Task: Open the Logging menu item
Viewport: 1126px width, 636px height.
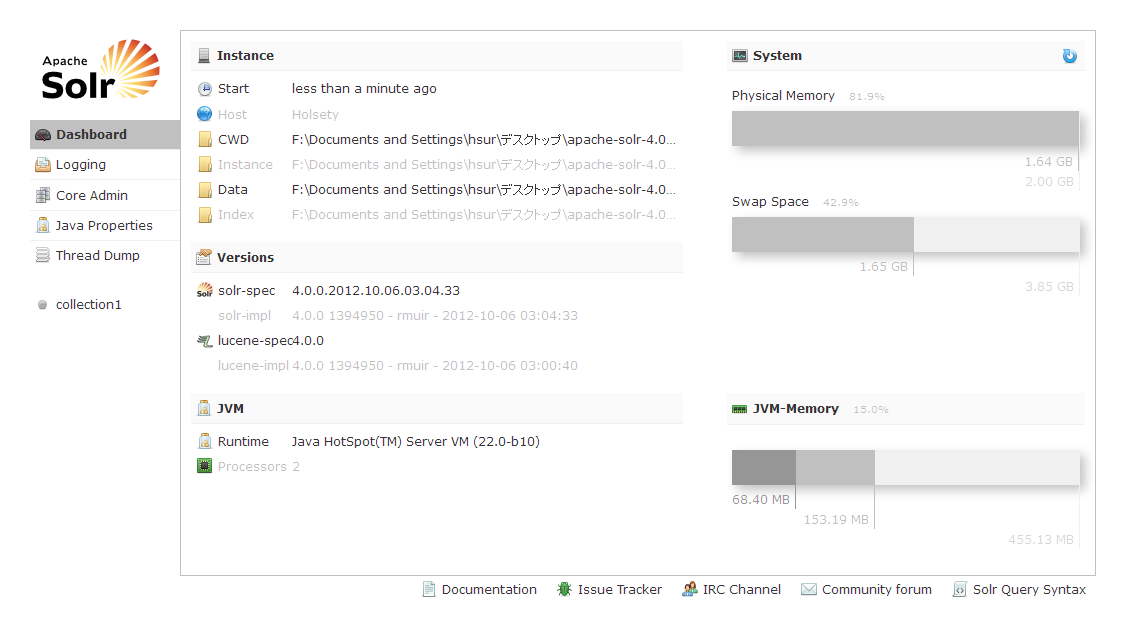Action: [81, 165]
